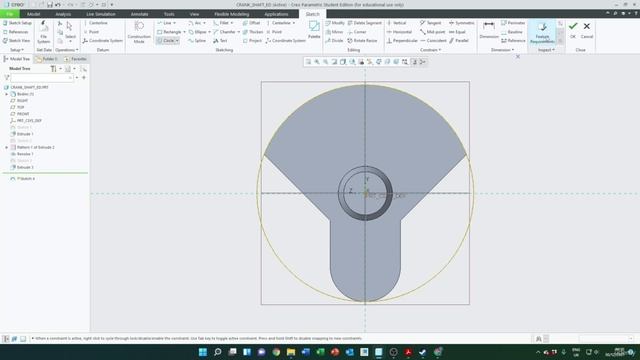Open the Favorites navigator tab
The height and width of the screenshot is (360, 640).
click(x=76, y=59)
